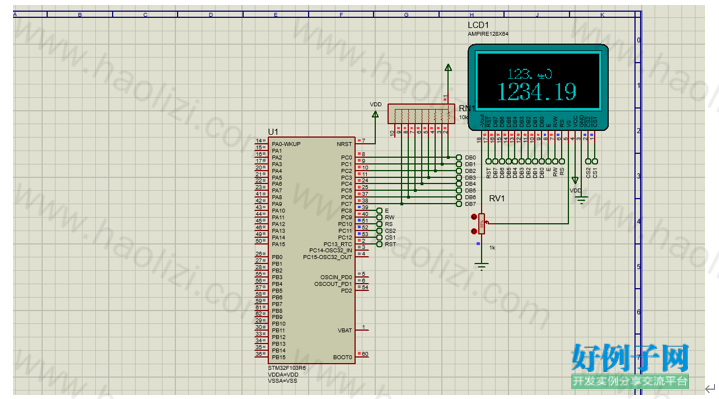Viewport: 719px width, 399px height.
Task: Click the U1 reference label
Action: click(x=273, y=132)
